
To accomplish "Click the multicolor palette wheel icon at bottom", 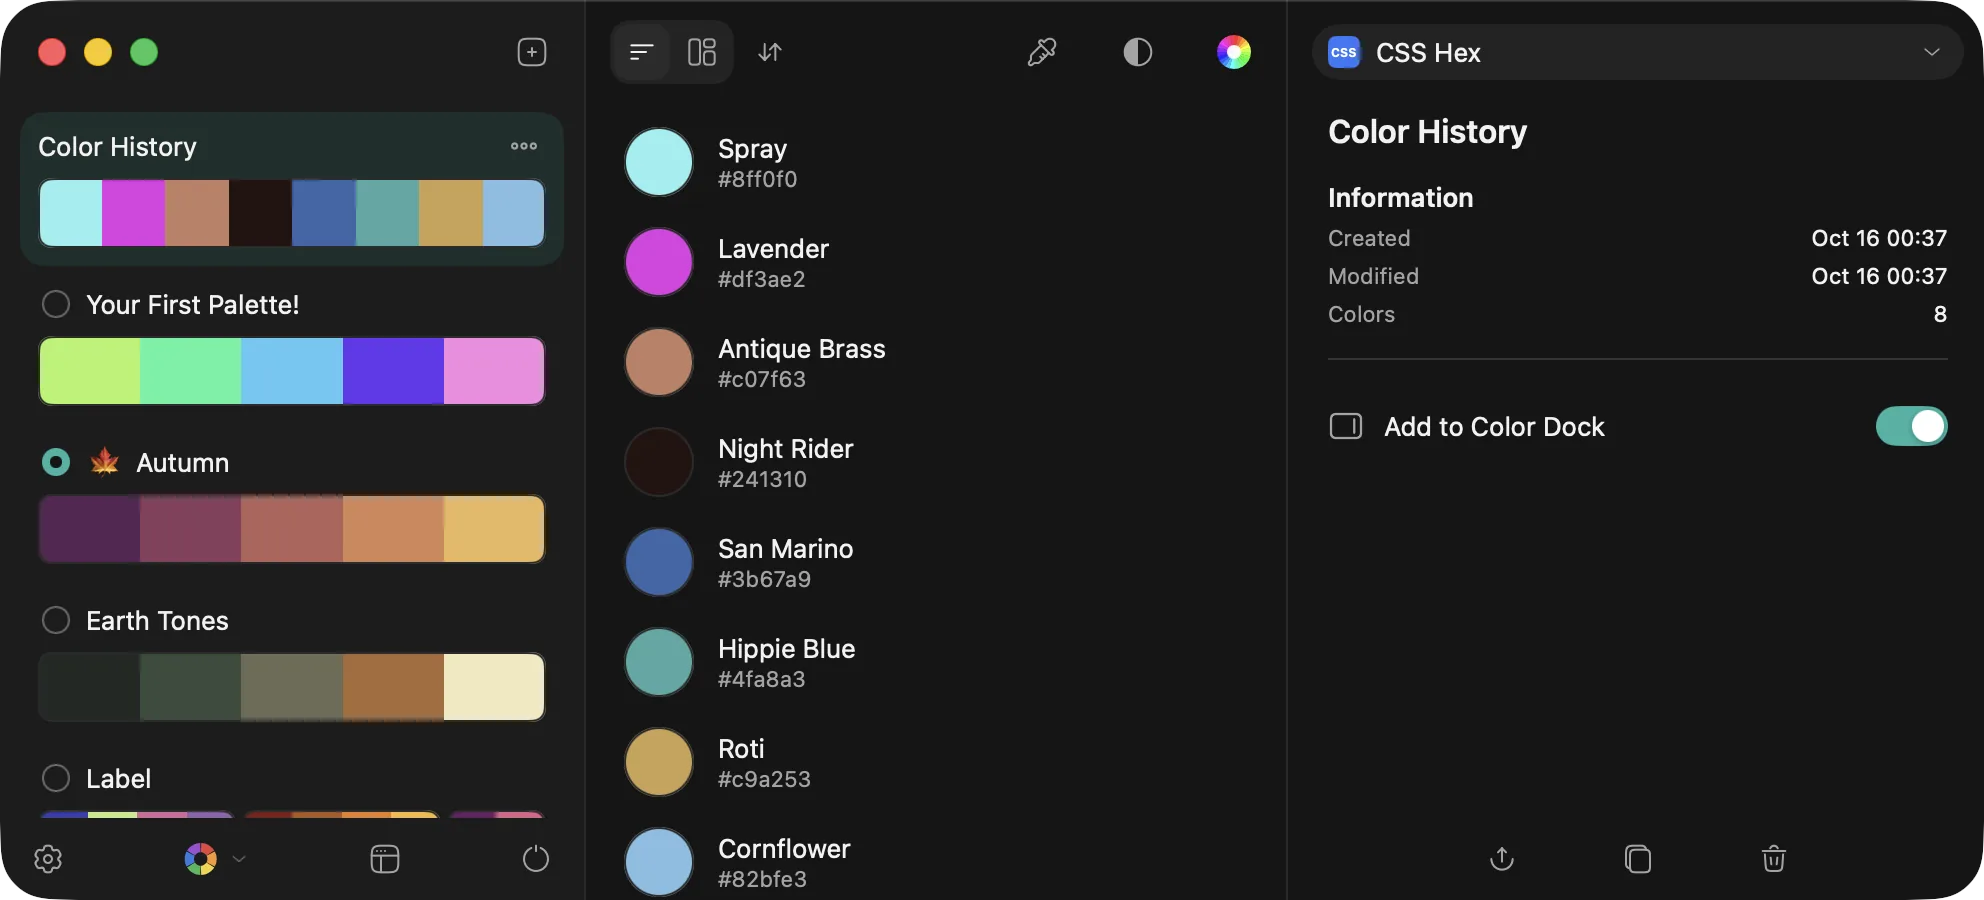I will (201, 859).
